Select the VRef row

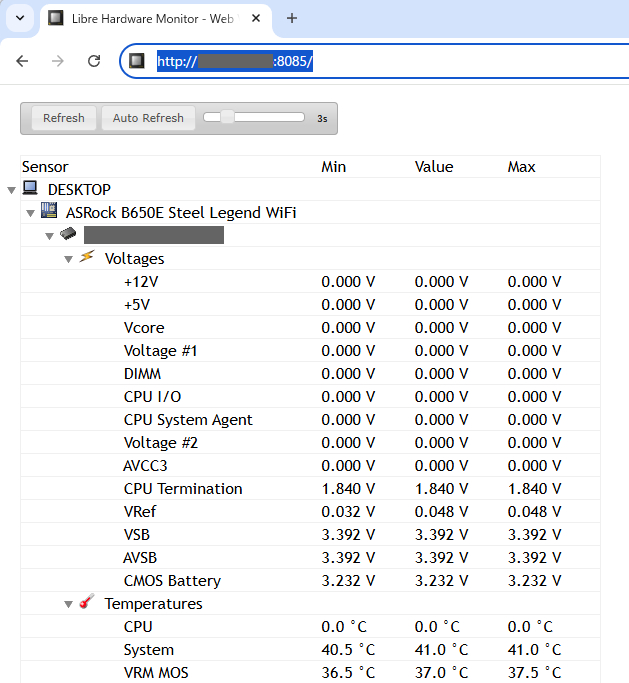pyautogui.click(x=310, y=511)
